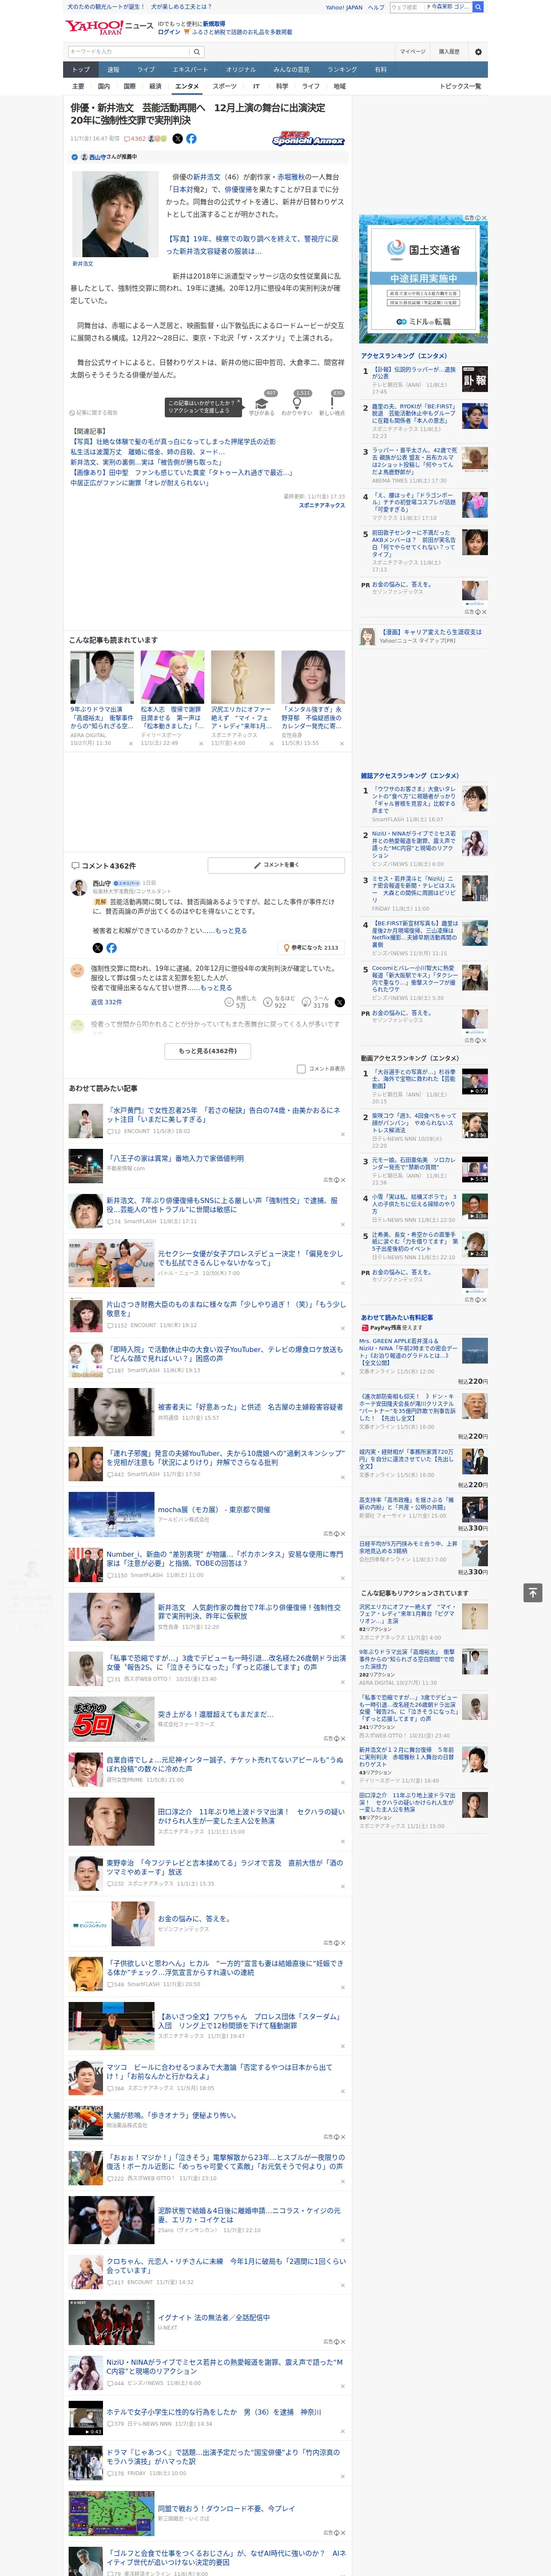This screenshot has height=2576, width=551.
Task: Open the マイページ link
Action: coord(412,51)
